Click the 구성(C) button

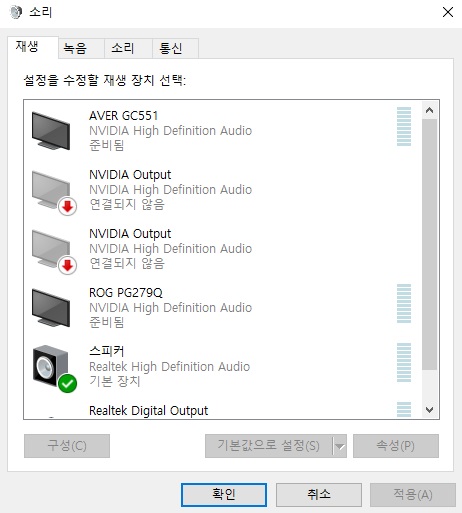[x=67, y=446]
